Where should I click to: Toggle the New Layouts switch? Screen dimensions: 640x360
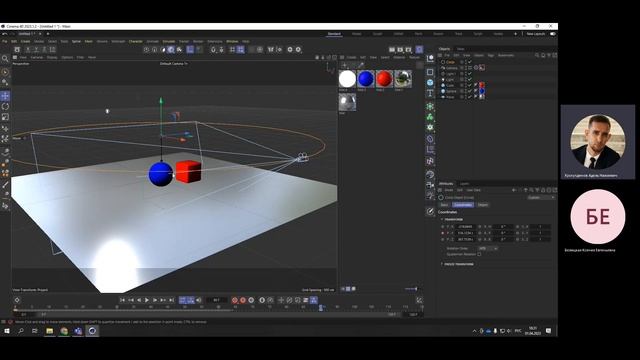tap(553, 34)
